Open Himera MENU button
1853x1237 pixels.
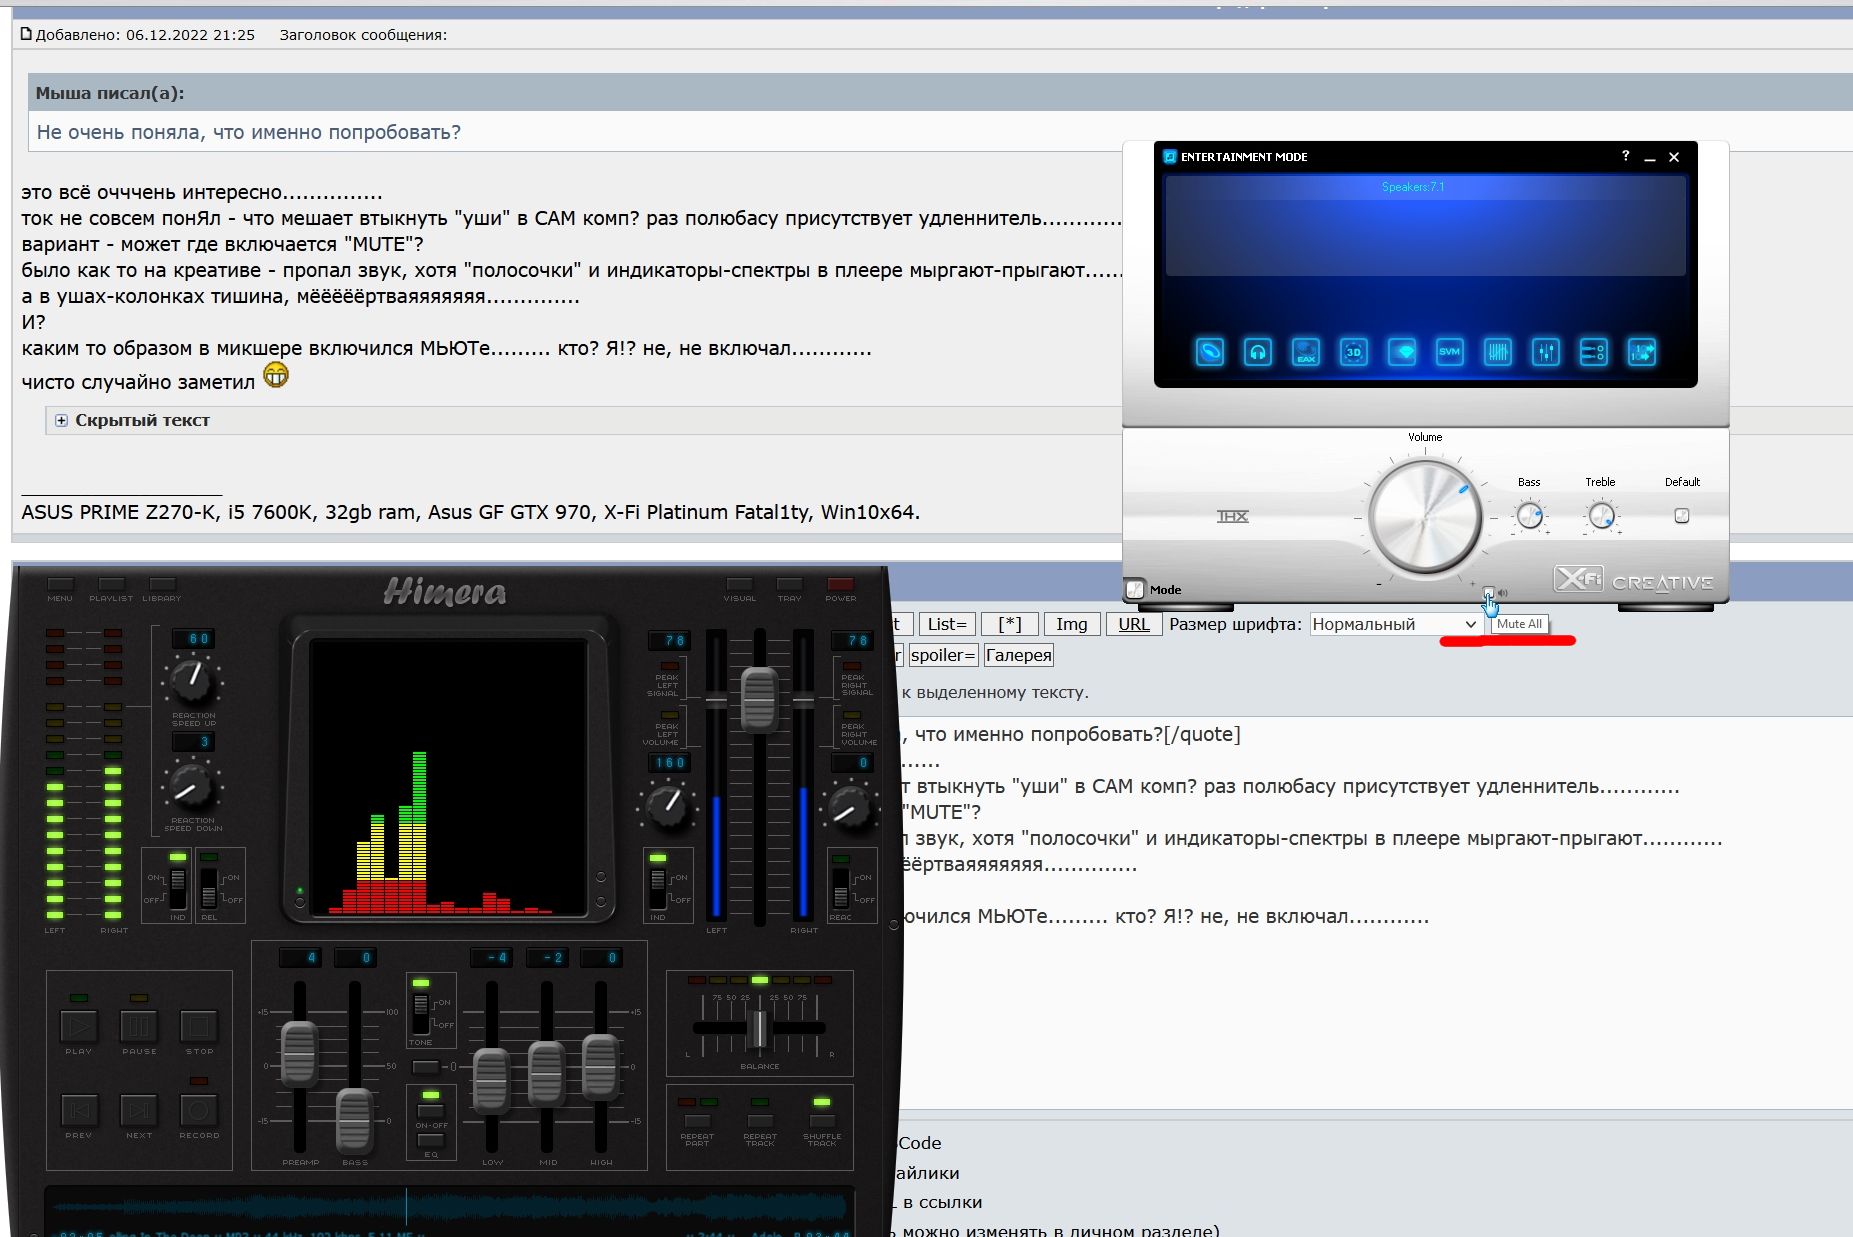(60, 584)
